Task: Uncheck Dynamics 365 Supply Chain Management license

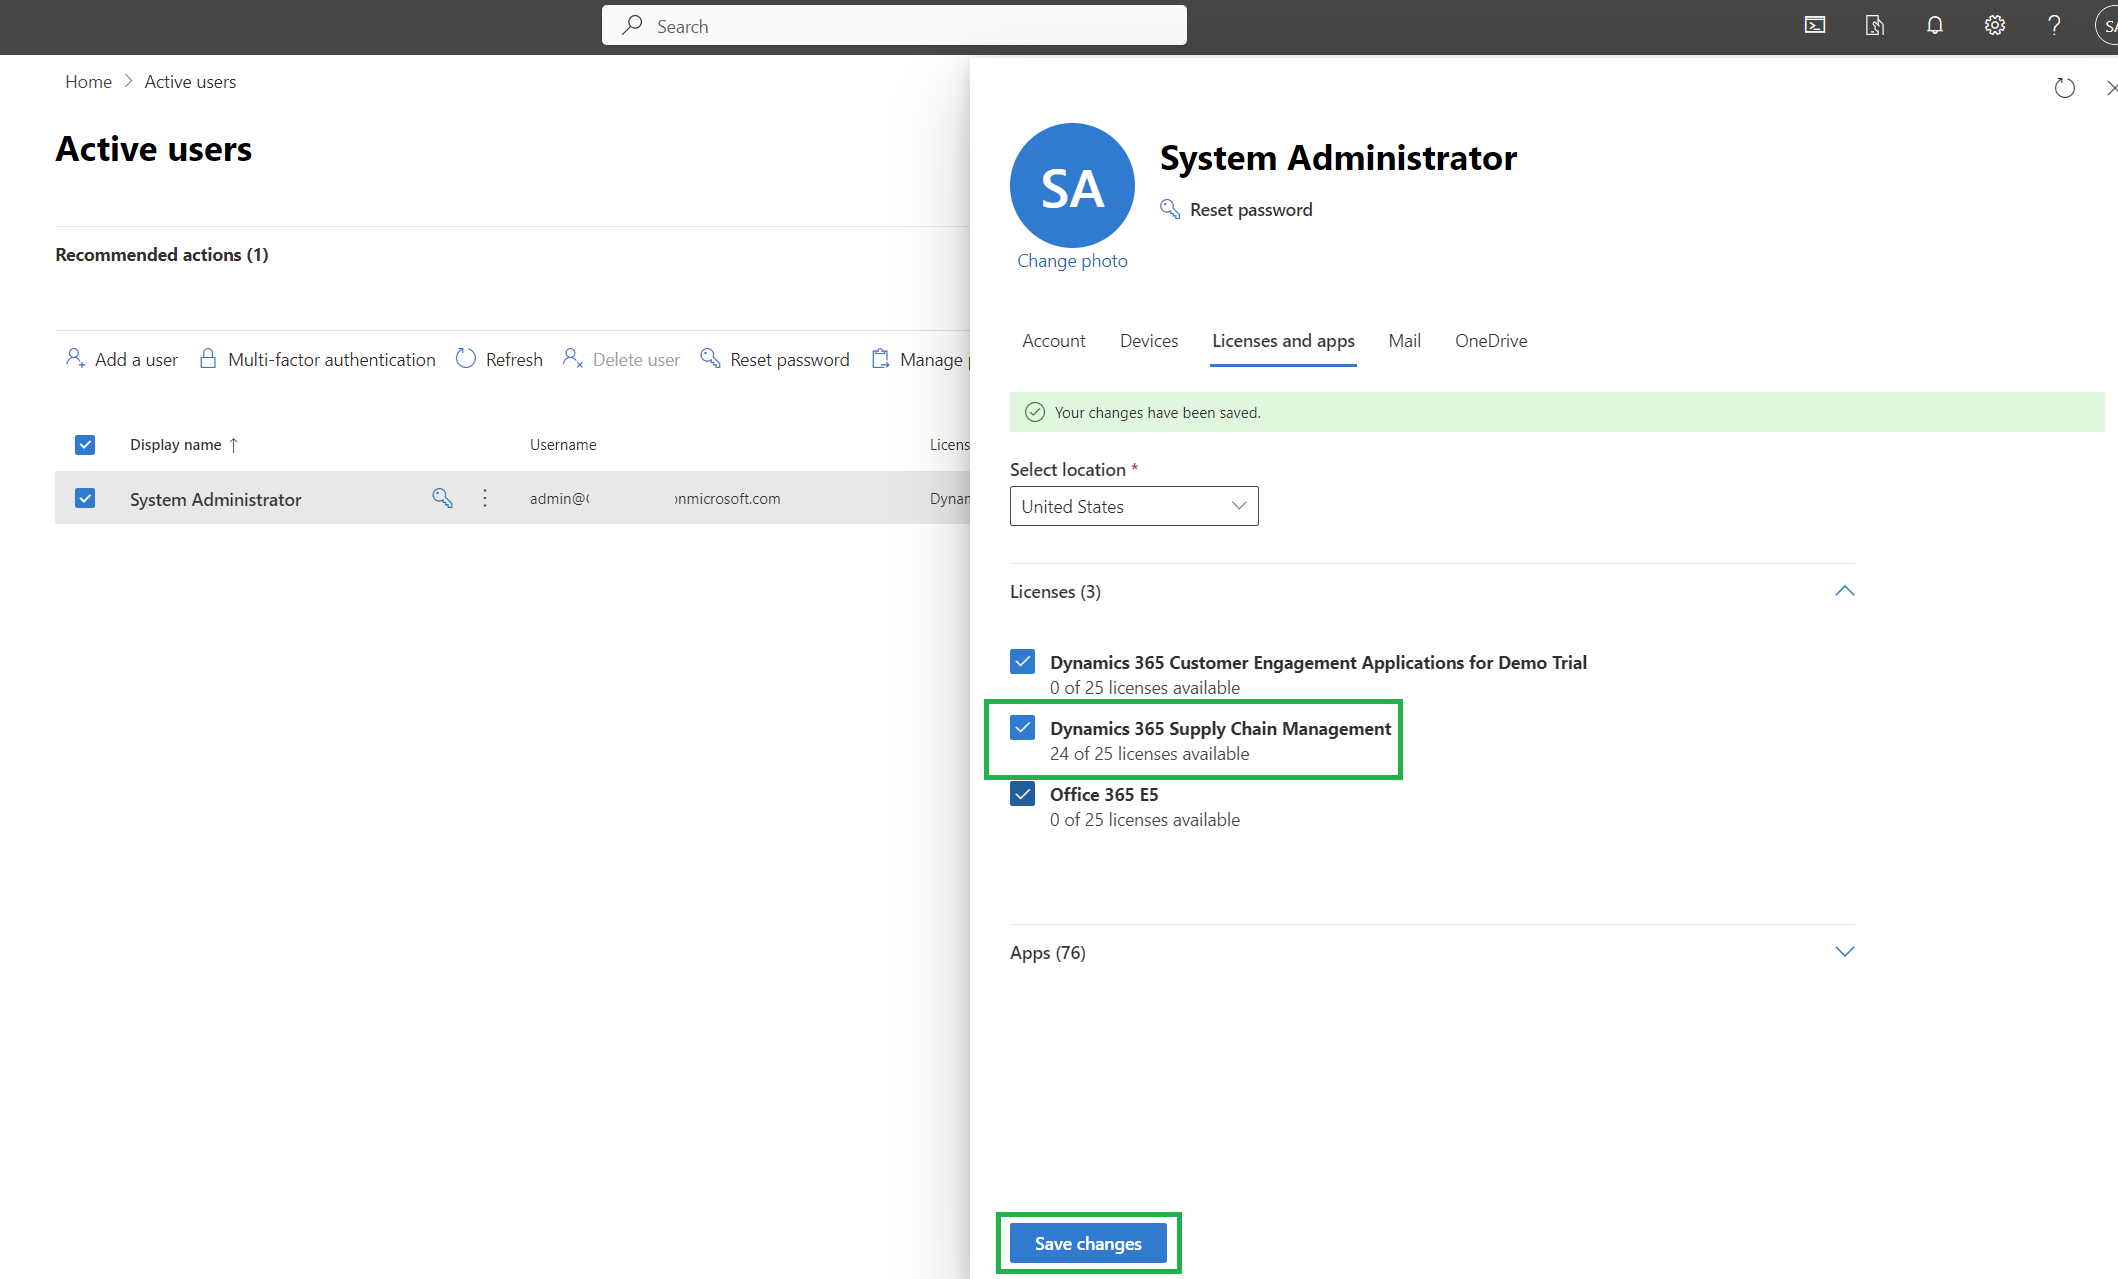Action: coord(1022,727)
